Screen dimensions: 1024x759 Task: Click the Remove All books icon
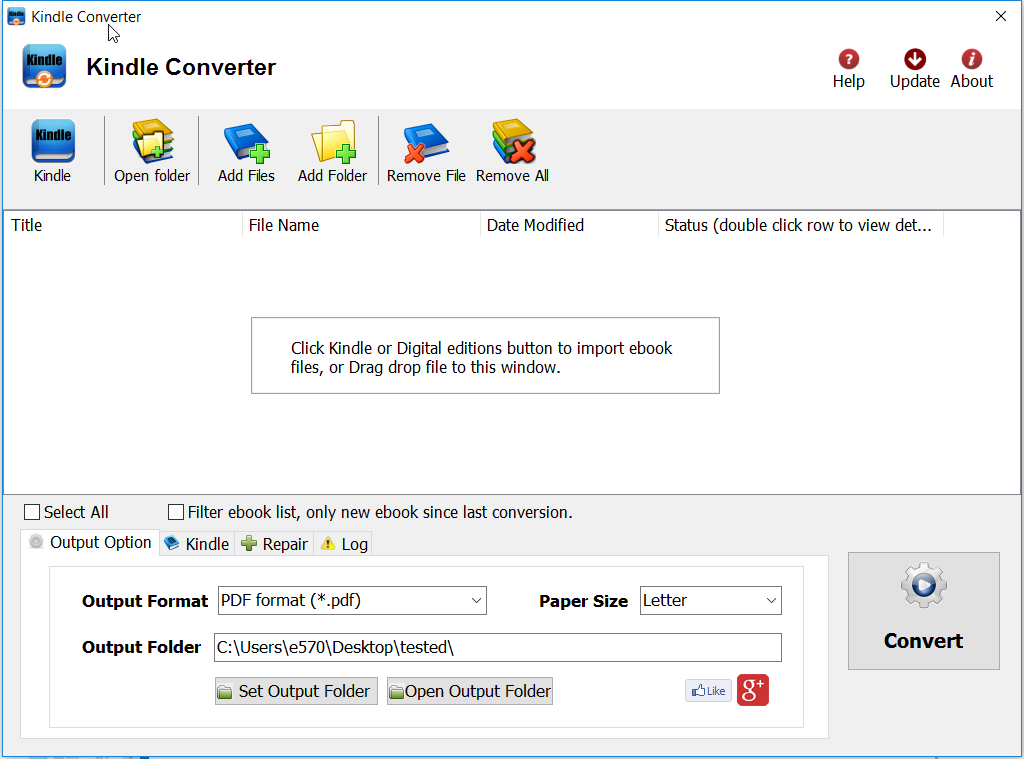(513, 141)
